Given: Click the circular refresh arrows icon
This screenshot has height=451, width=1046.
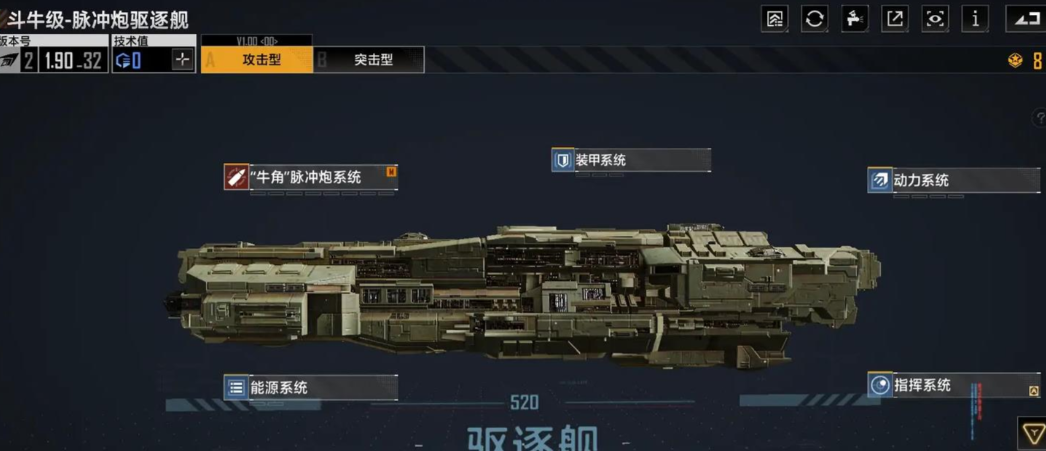Looking at the screenshot, I should pyautogui.click(x=815, y=19).
